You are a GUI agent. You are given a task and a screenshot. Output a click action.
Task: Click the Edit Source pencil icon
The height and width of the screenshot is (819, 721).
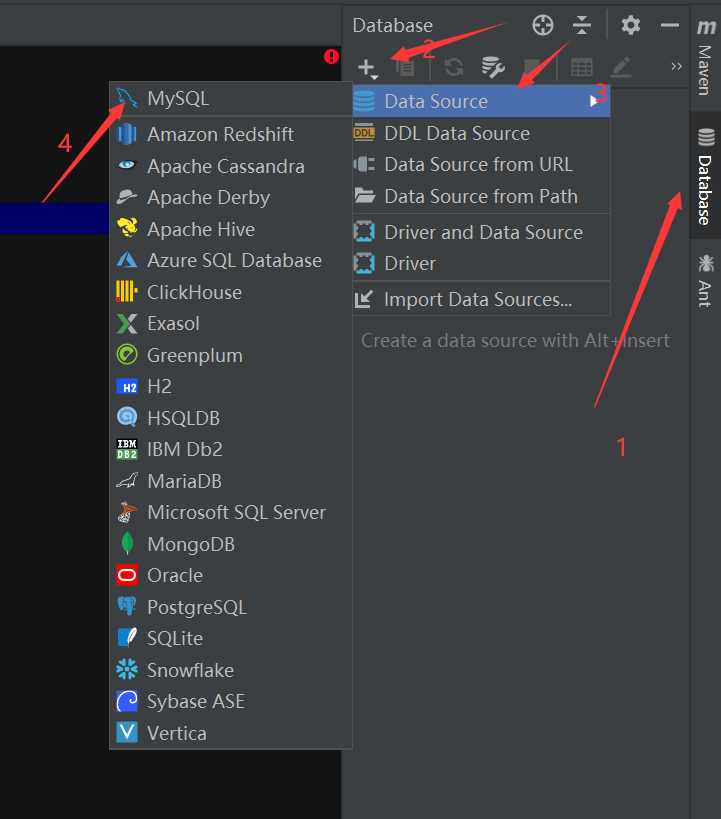click(x=621, y=67)
